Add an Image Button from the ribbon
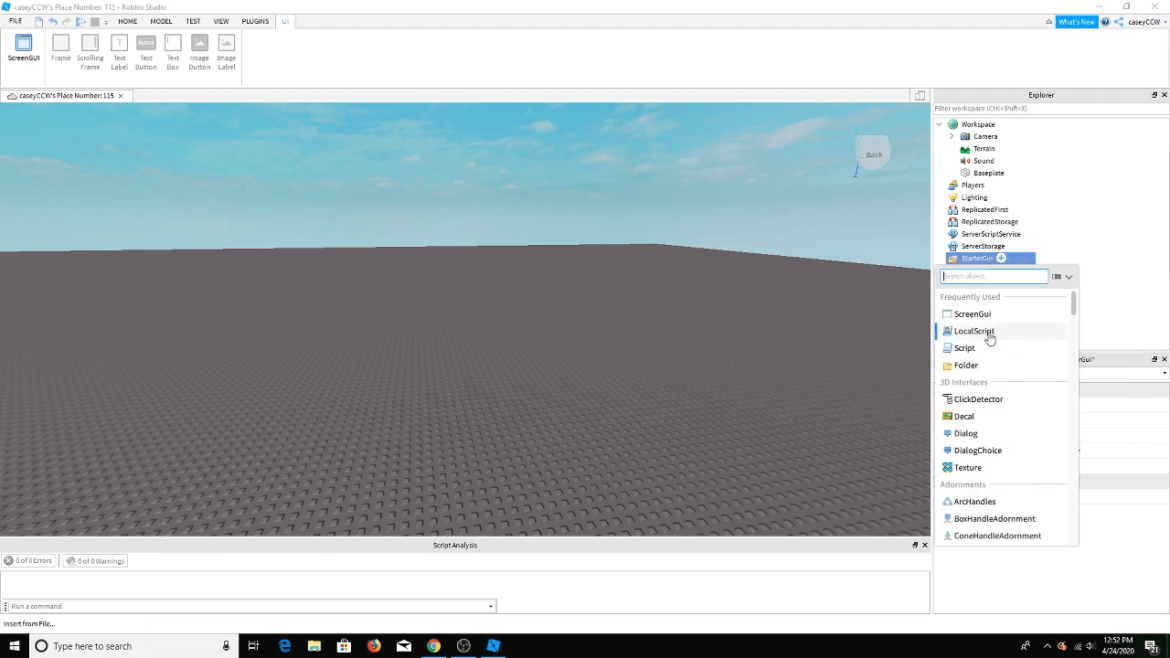1170x658 pixels. (199, 44)
